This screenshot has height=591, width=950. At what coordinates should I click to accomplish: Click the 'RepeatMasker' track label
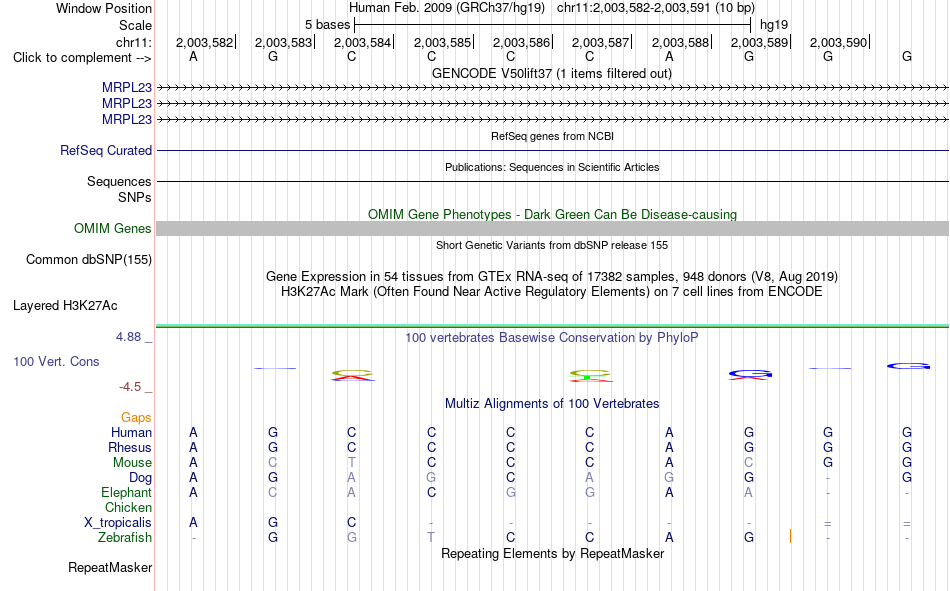(110, 568)
